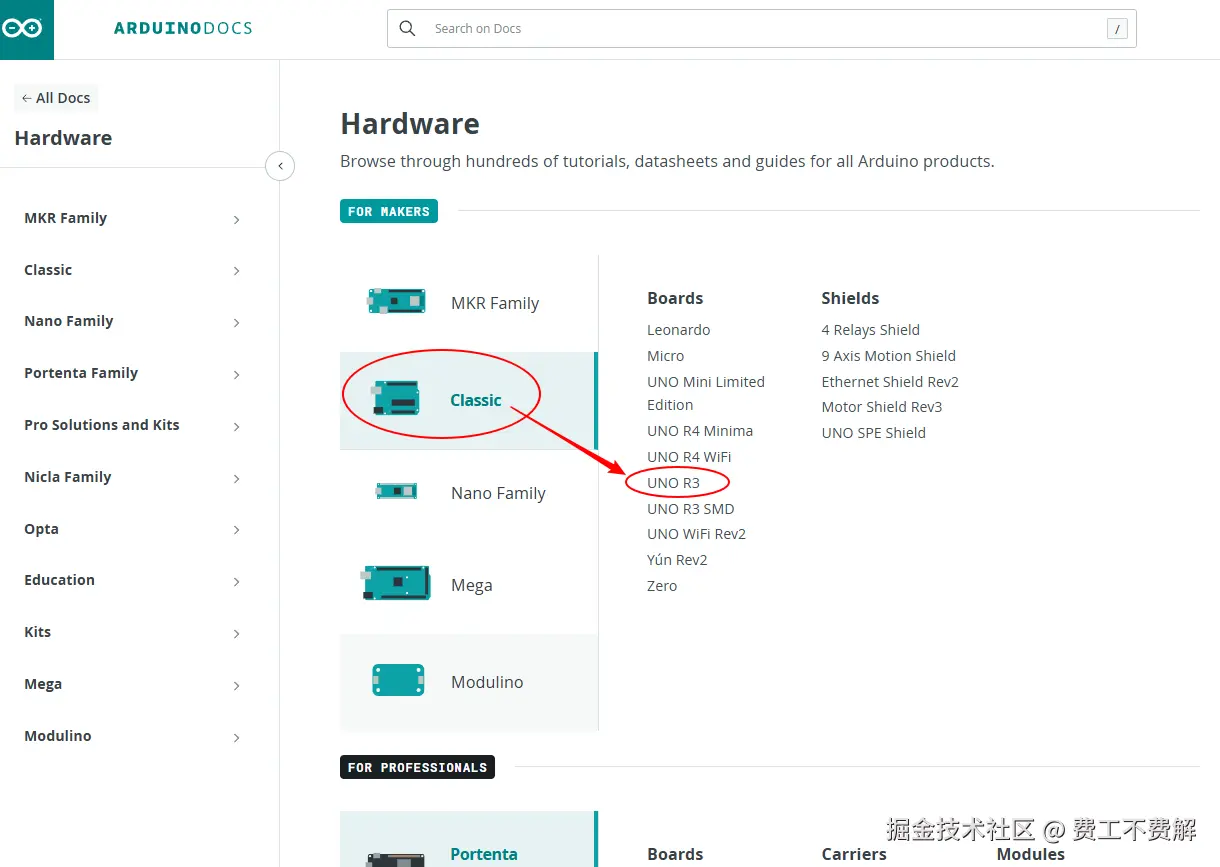Open the Motor Shield Rev3 link
This screenshot has width=1220, height=867.
click(881, 407)
